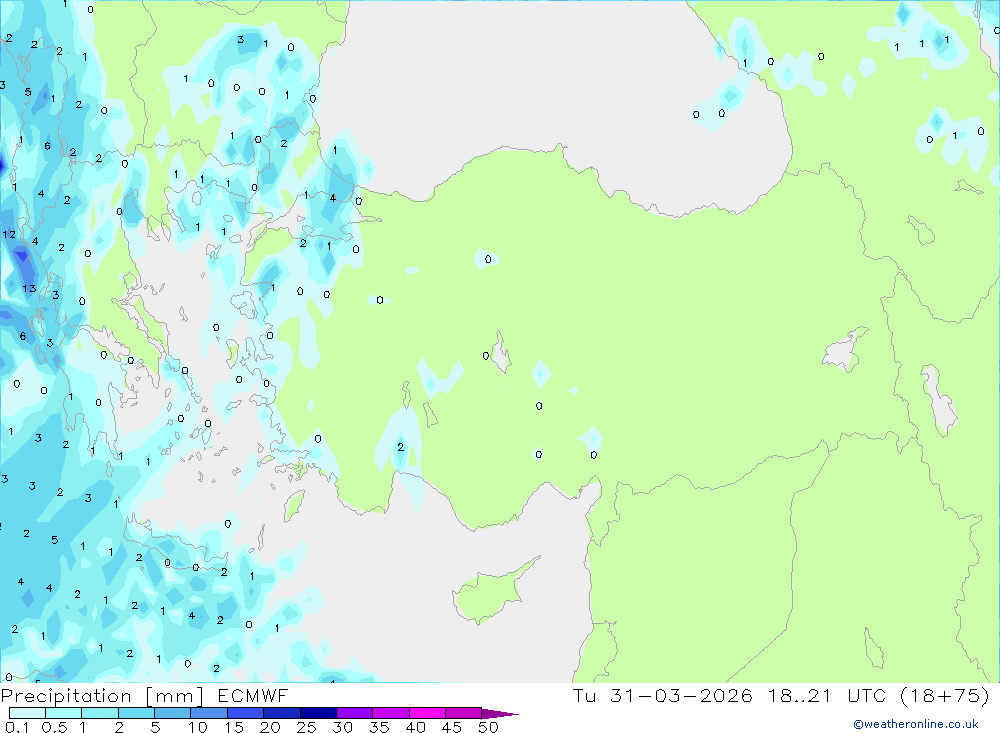Viewport: 1000px width, 733px height.
Task: Click the legend swatch between 0.1 and 0.5
Action: (x=27, y=713)
